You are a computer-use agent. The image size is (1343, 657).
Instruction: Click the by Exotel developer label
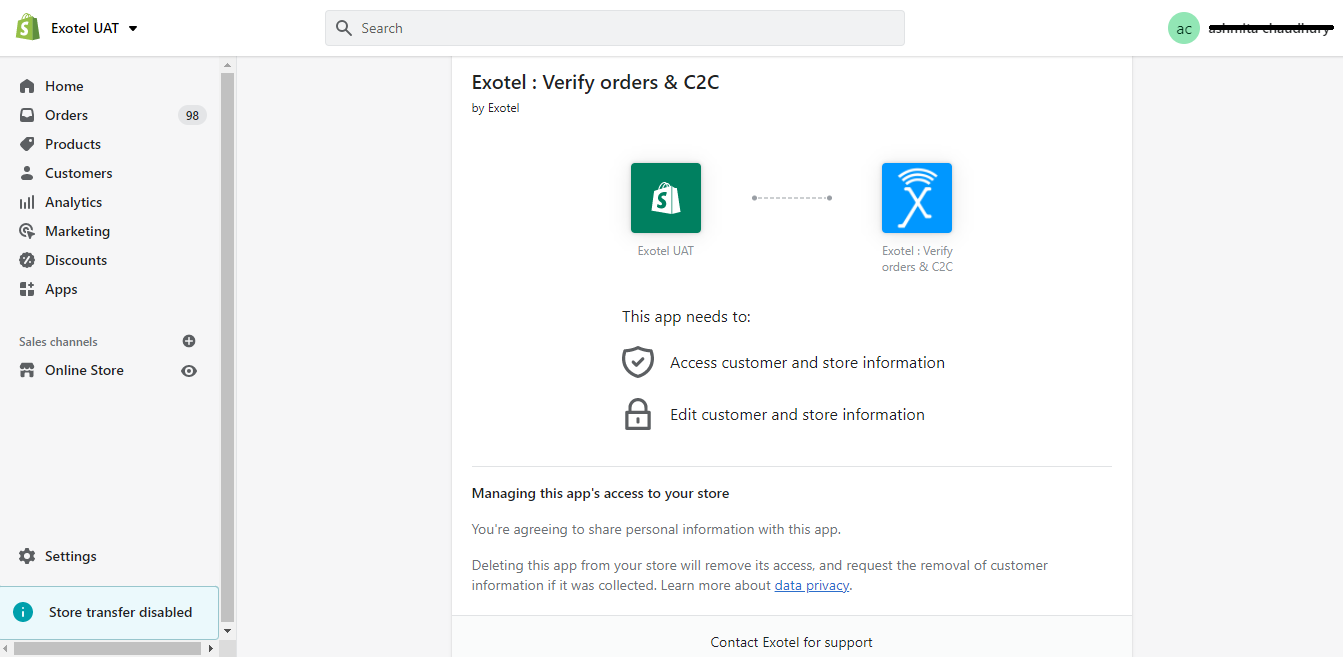(495, 108)
